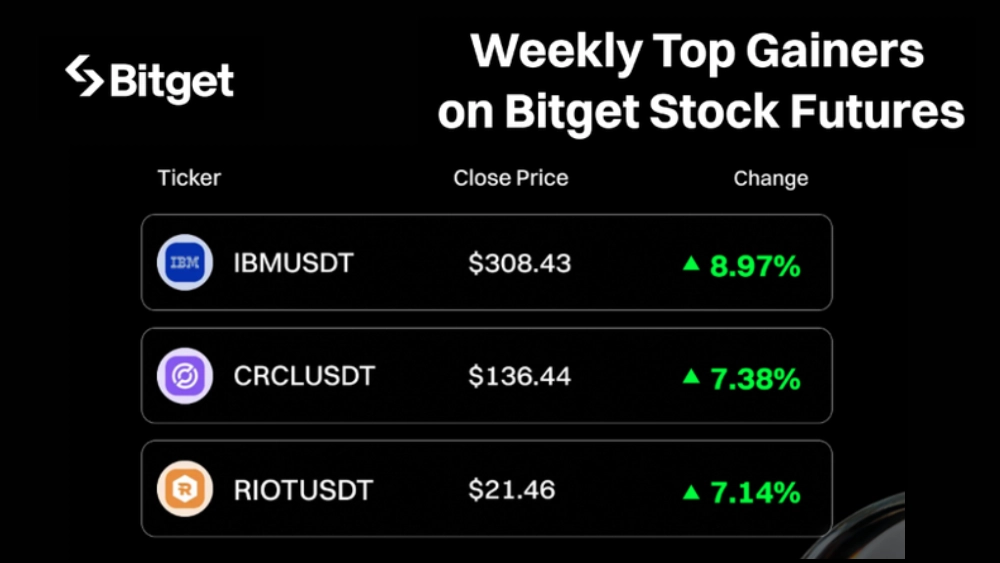Viewport: 1000px width, 563px height.
Task: Click the Change column header
Action: pos(771,179)
